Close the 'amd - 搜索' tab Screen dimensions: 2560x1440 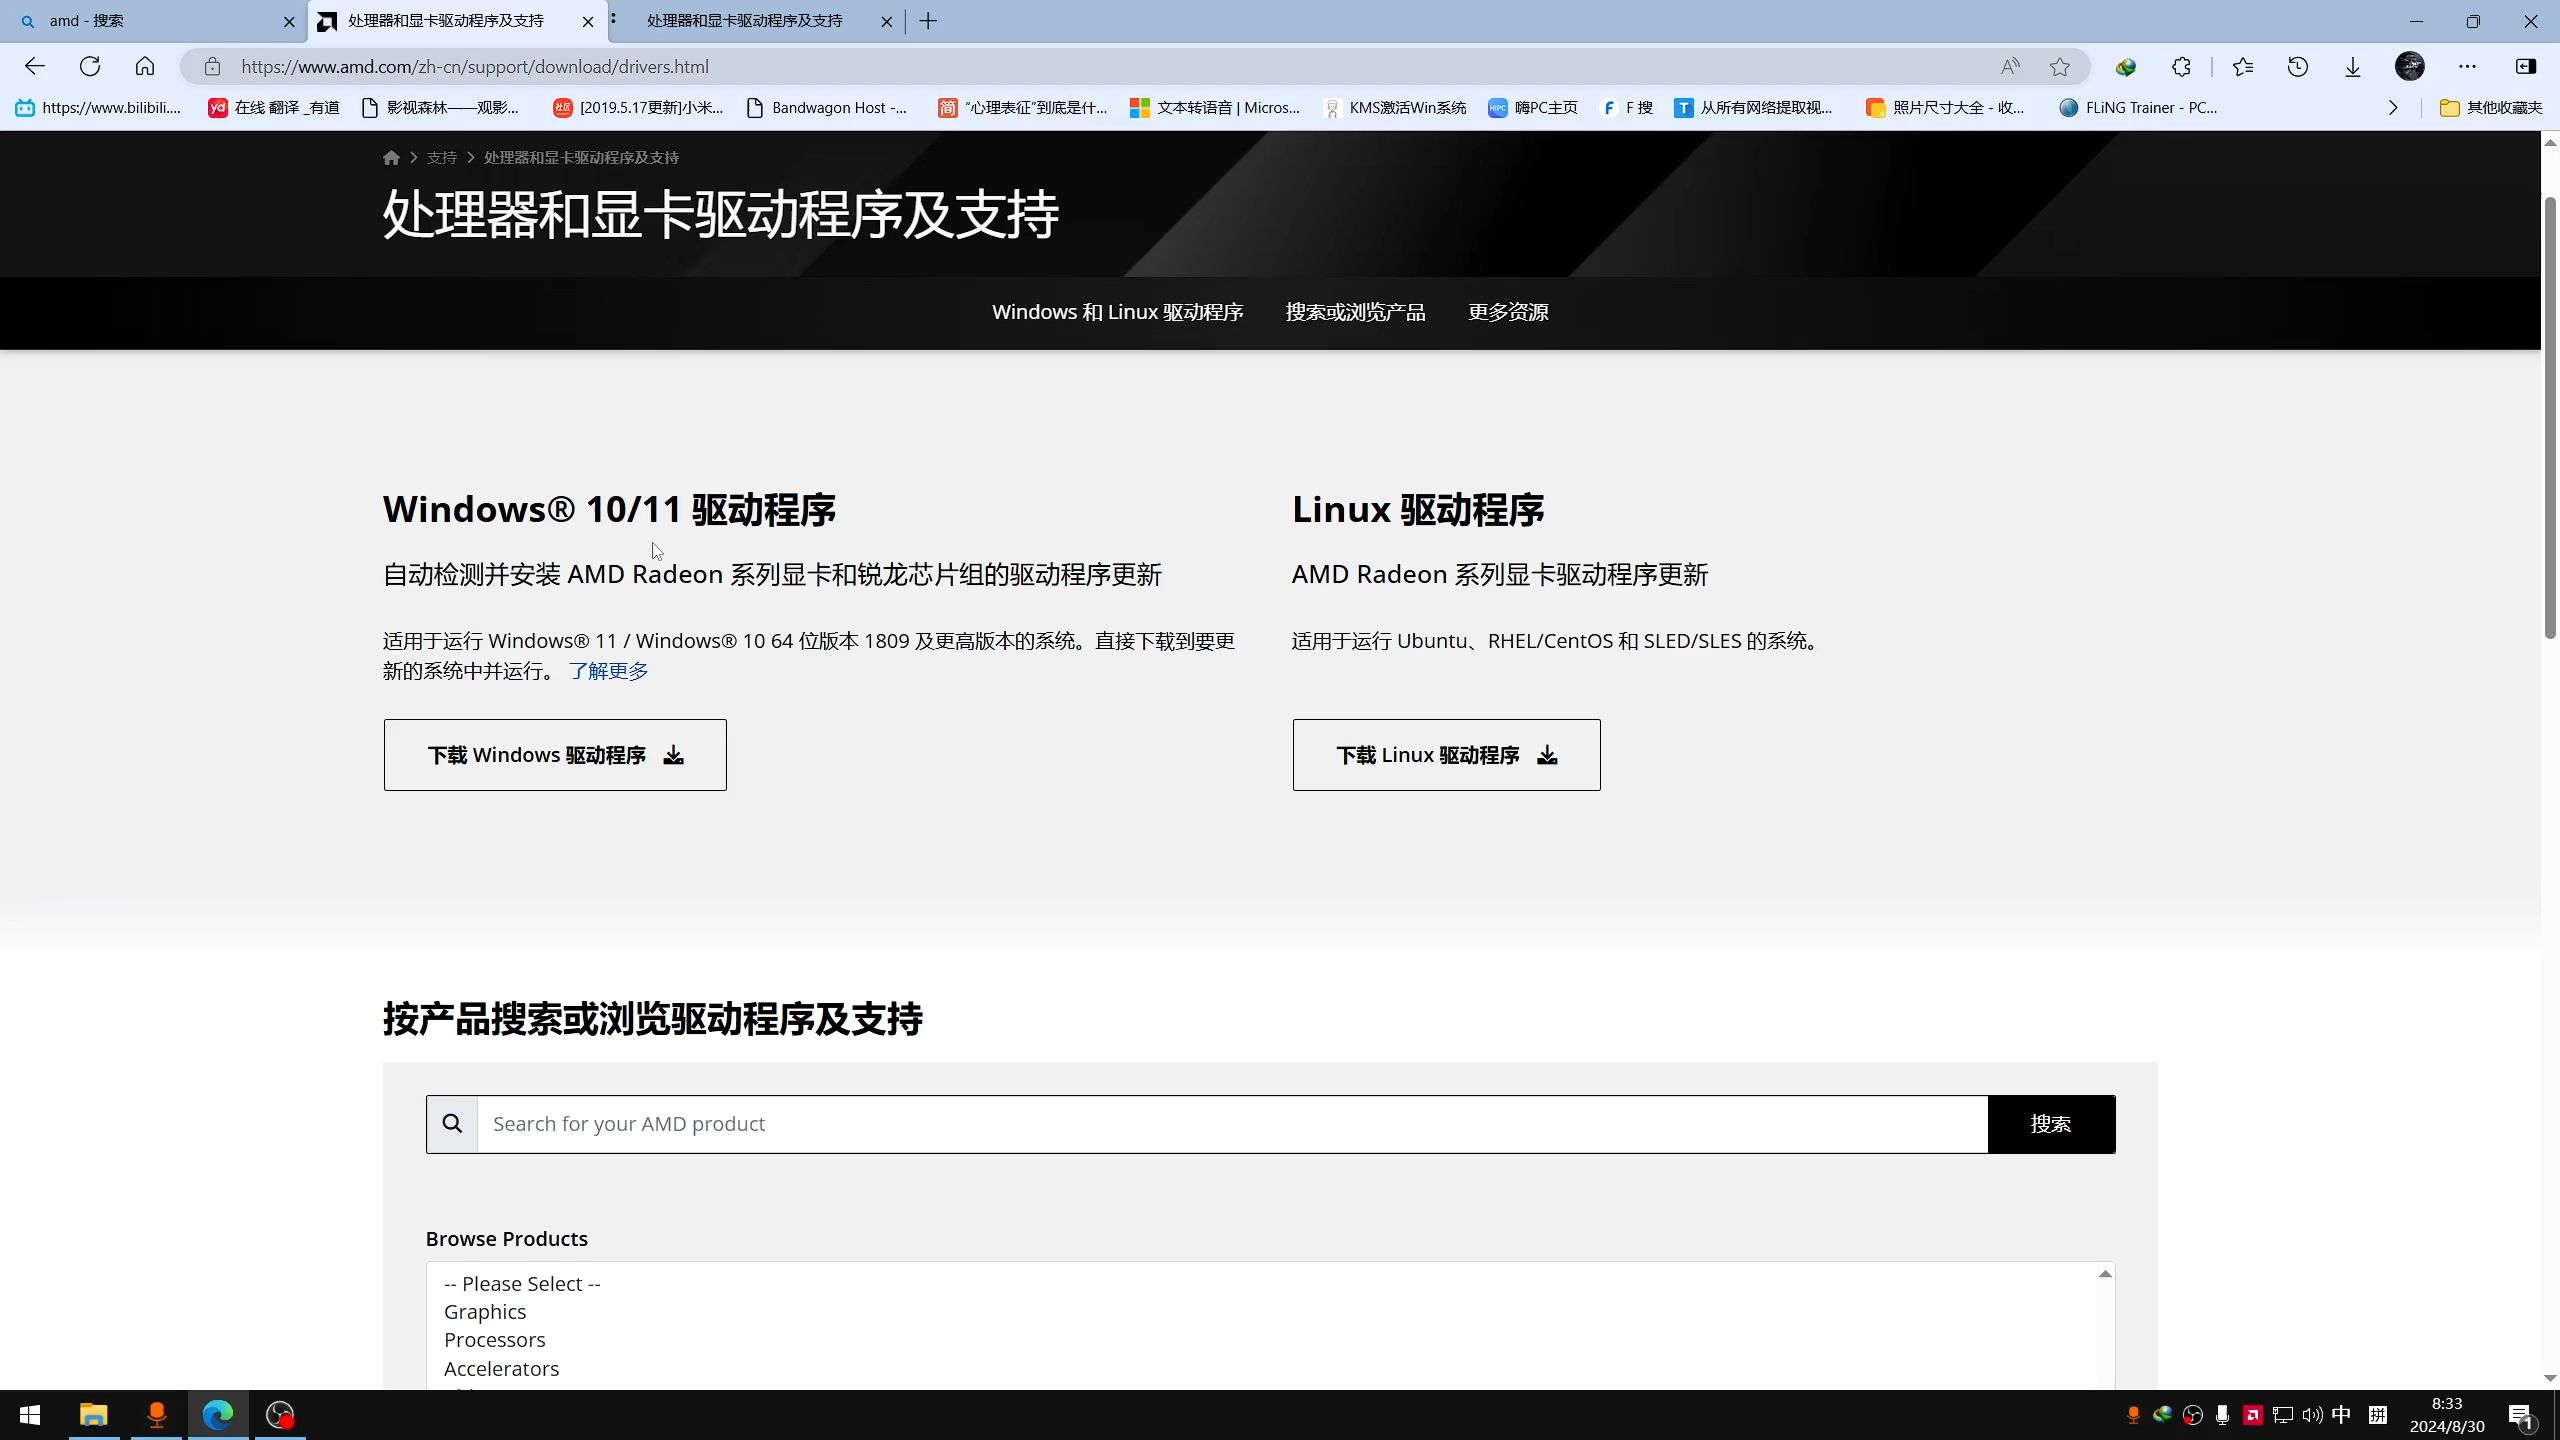289,22
